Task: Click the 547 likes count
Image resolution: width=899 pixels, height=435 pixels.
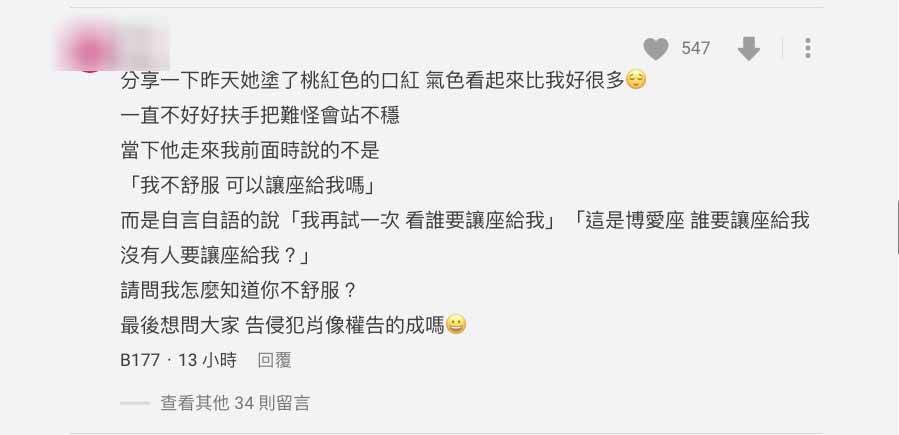Action: [695, 49]
